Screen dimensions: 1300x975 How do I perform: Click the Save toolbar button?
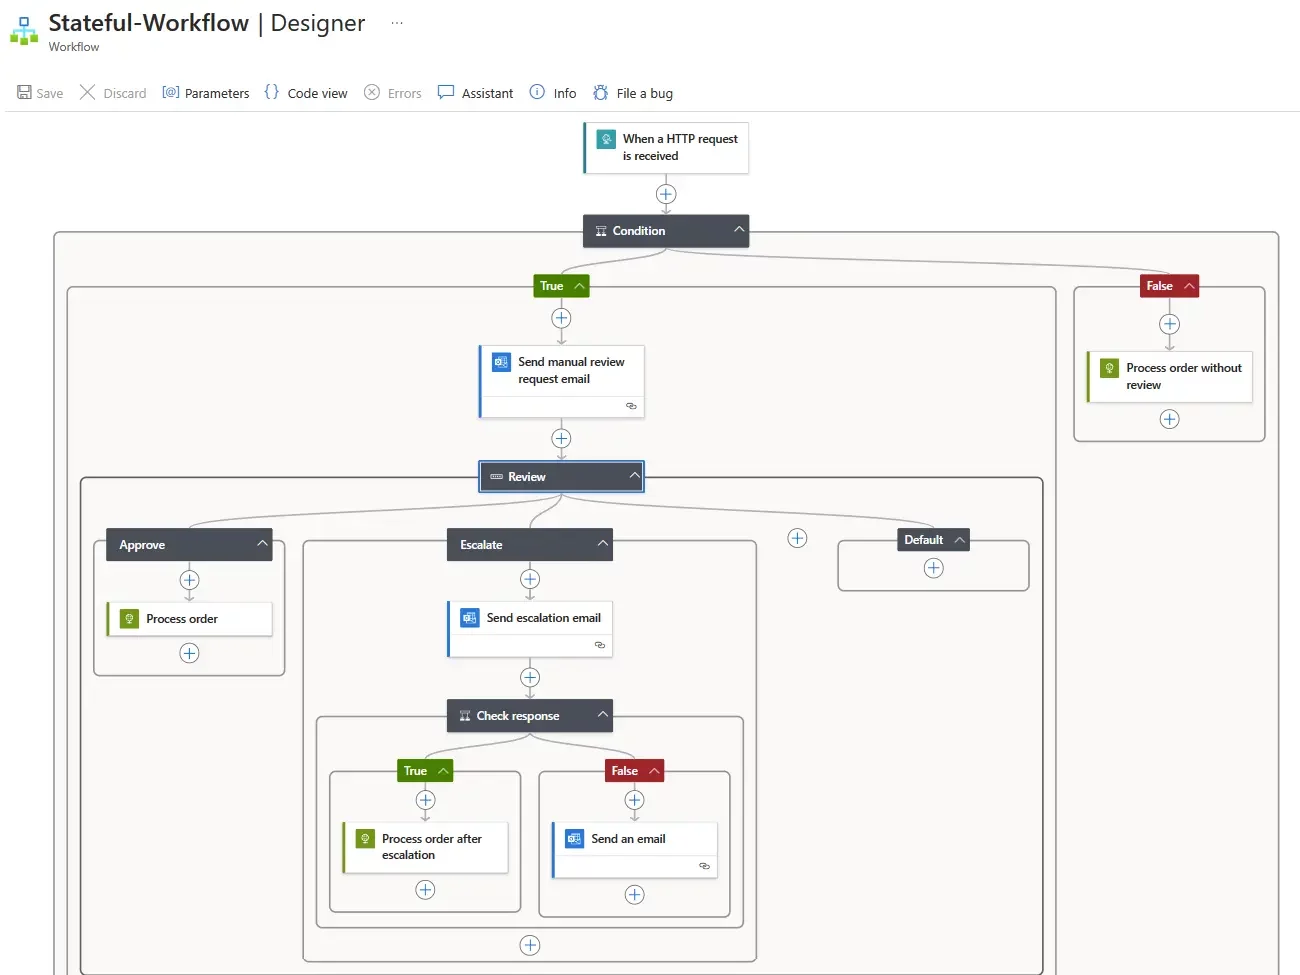40,93
